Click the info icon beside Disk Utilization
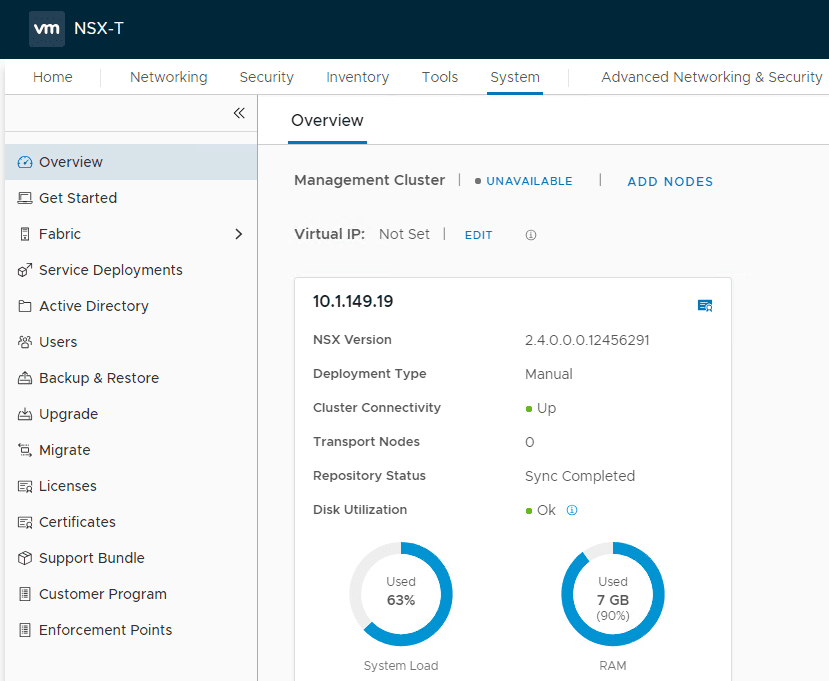Viewport: 829px width, 681px height. coord(571,510)
